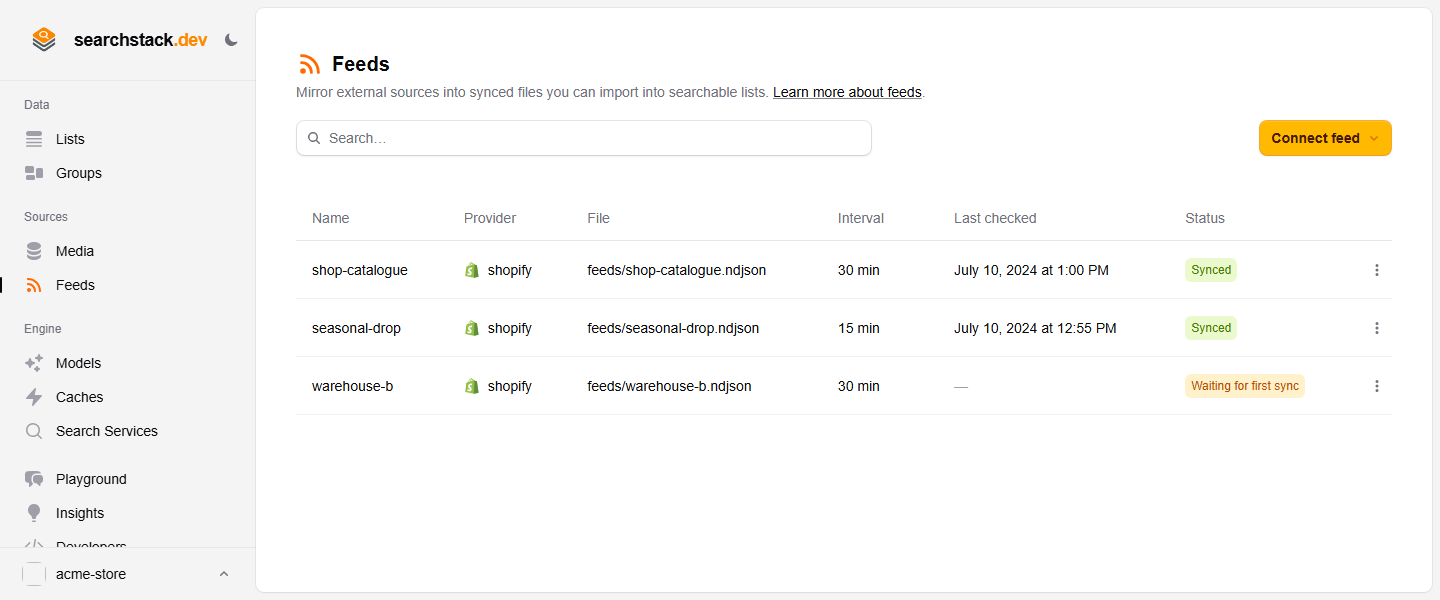Click the Media database icon
The height and width of the screenshot is (600, 1440).
(x=34, y=251)
